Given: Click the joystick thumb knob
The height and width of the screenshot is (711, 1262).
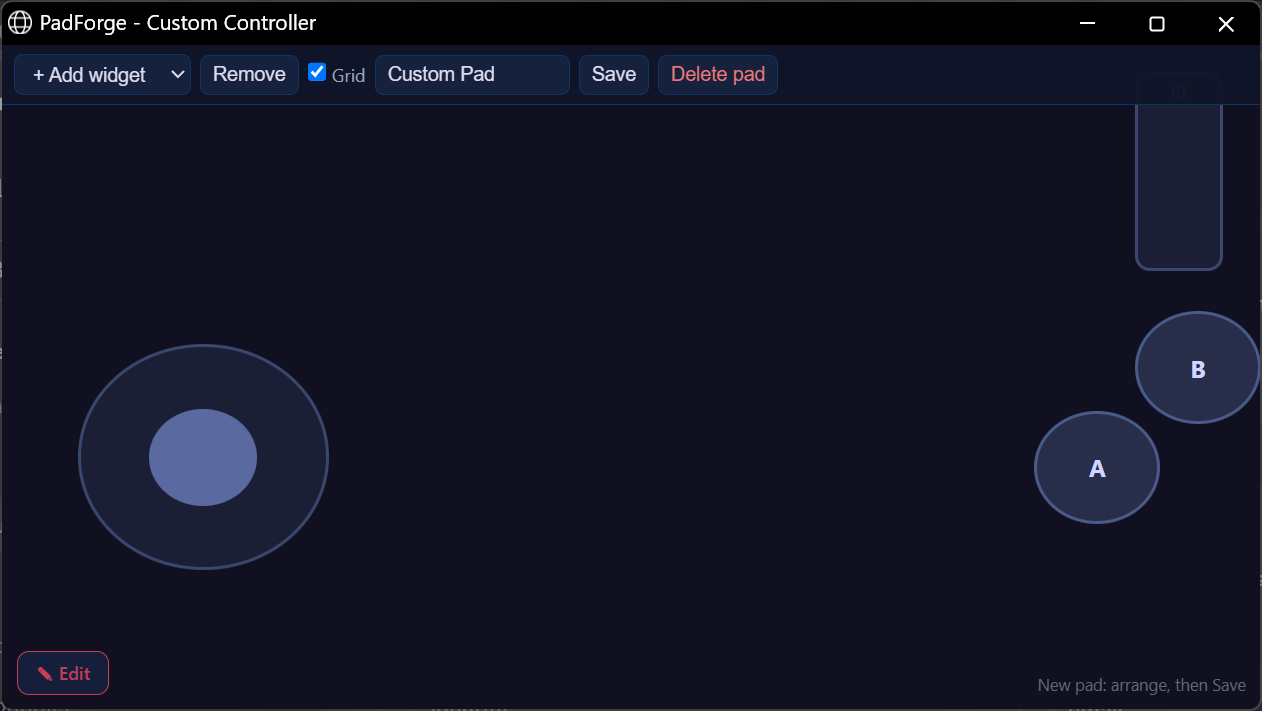Looking at the screenshot, I should [203, 457].
